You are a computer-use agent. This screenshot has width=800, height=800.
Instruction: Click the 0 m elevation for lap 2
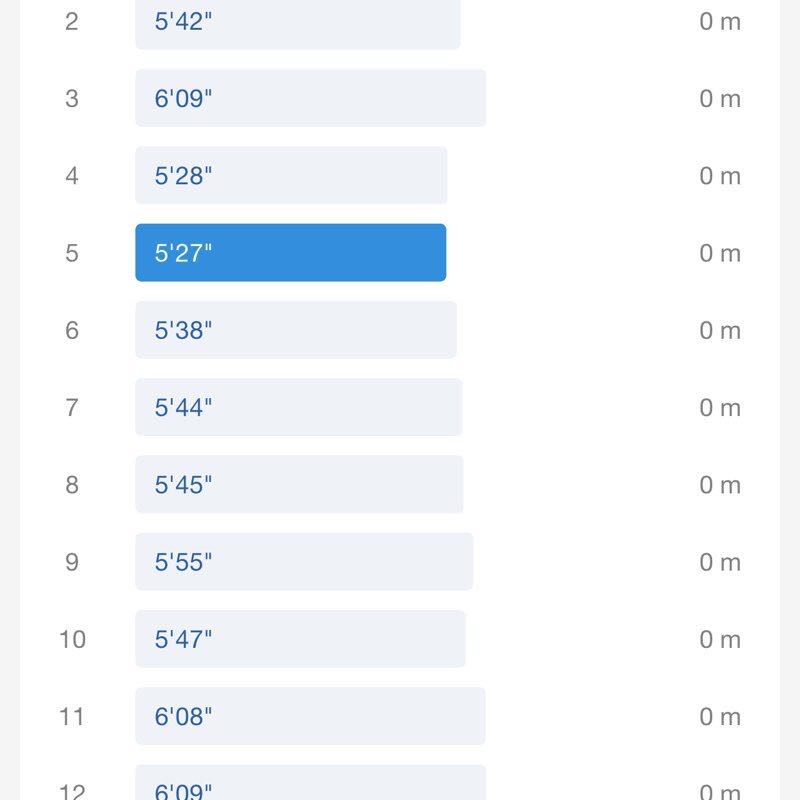(x=720, y=22)
